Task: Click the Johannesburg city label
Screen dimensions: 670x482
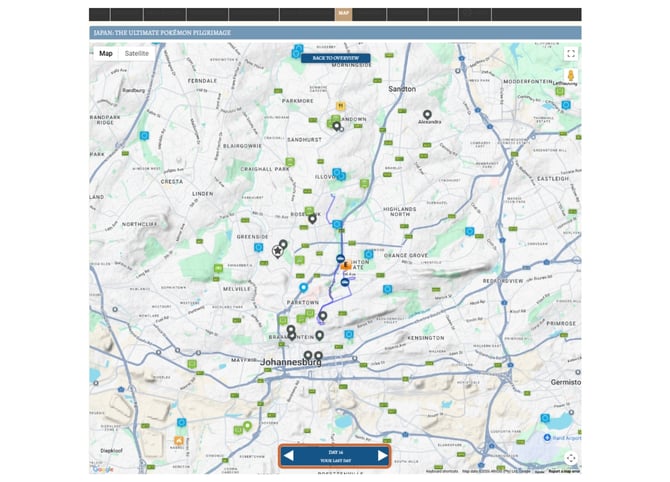Action: tap(291, 362)
